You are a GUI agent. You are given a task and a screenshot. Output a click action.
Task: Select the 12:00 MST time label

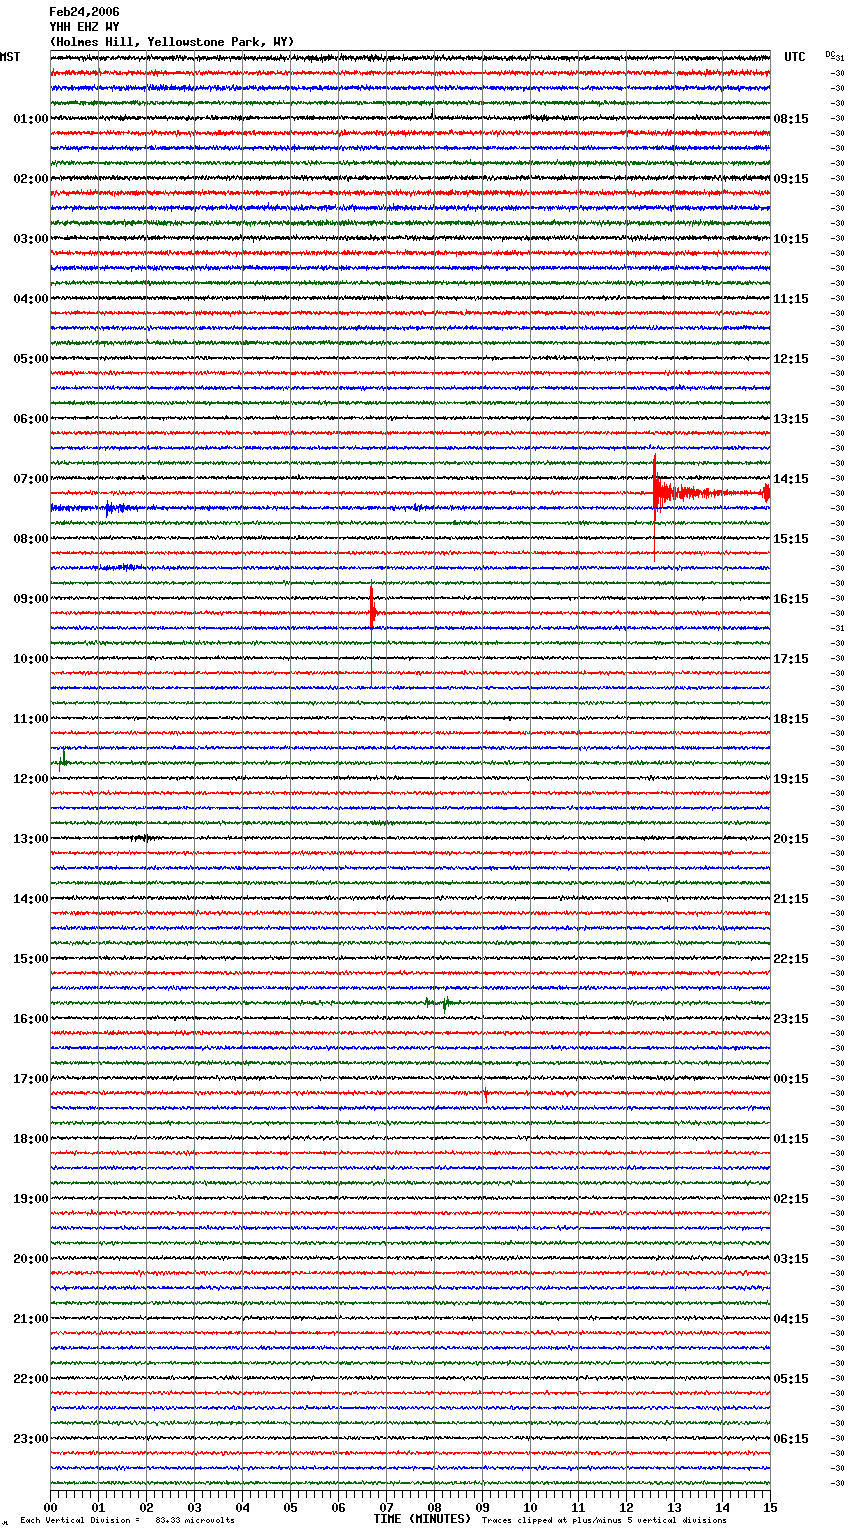coord(30,779)
